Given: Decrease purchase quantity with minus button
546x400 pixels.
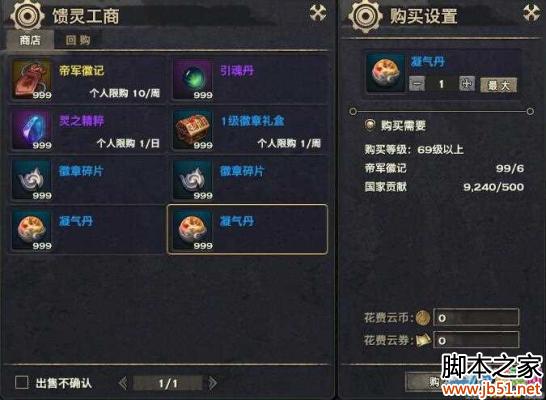Looking at the screenshot, I should 417,84.
